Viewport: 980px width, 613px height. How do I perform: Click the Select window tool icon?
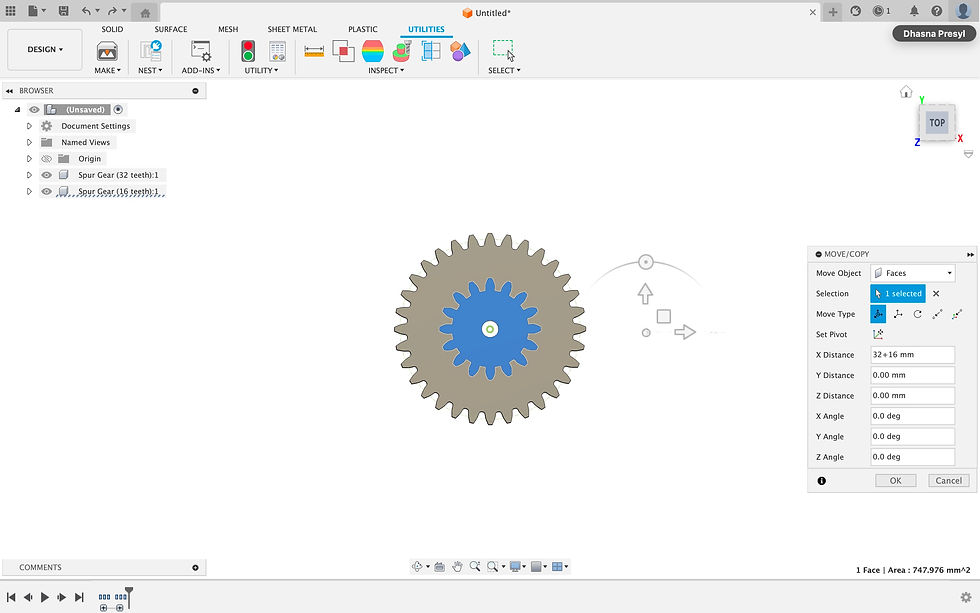tap(504, 51)
